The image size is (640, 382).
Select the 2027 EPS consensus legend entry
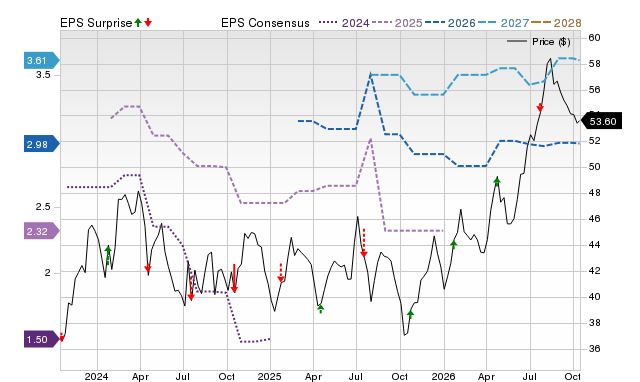click(503, 23)
